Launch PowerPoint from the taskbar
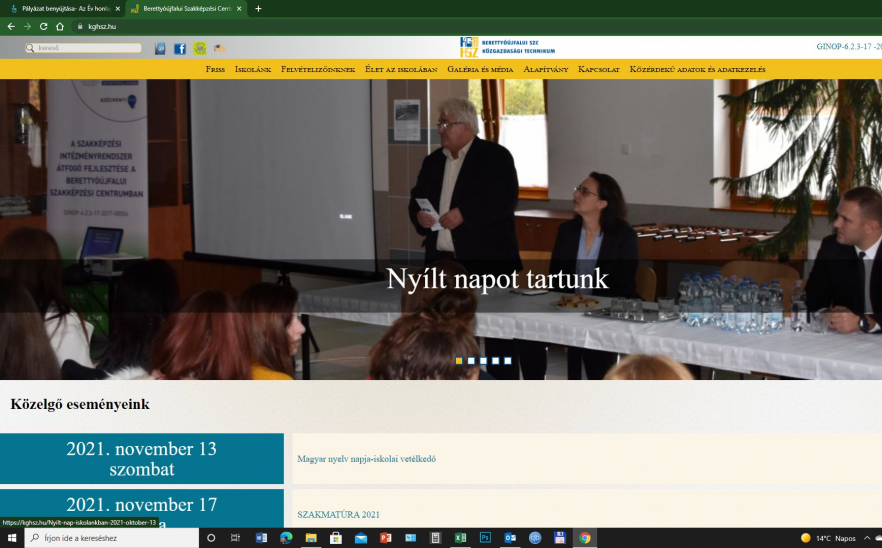Image resolution: width=882 pixels, height=548 pixels. click(x=386, y=538)
